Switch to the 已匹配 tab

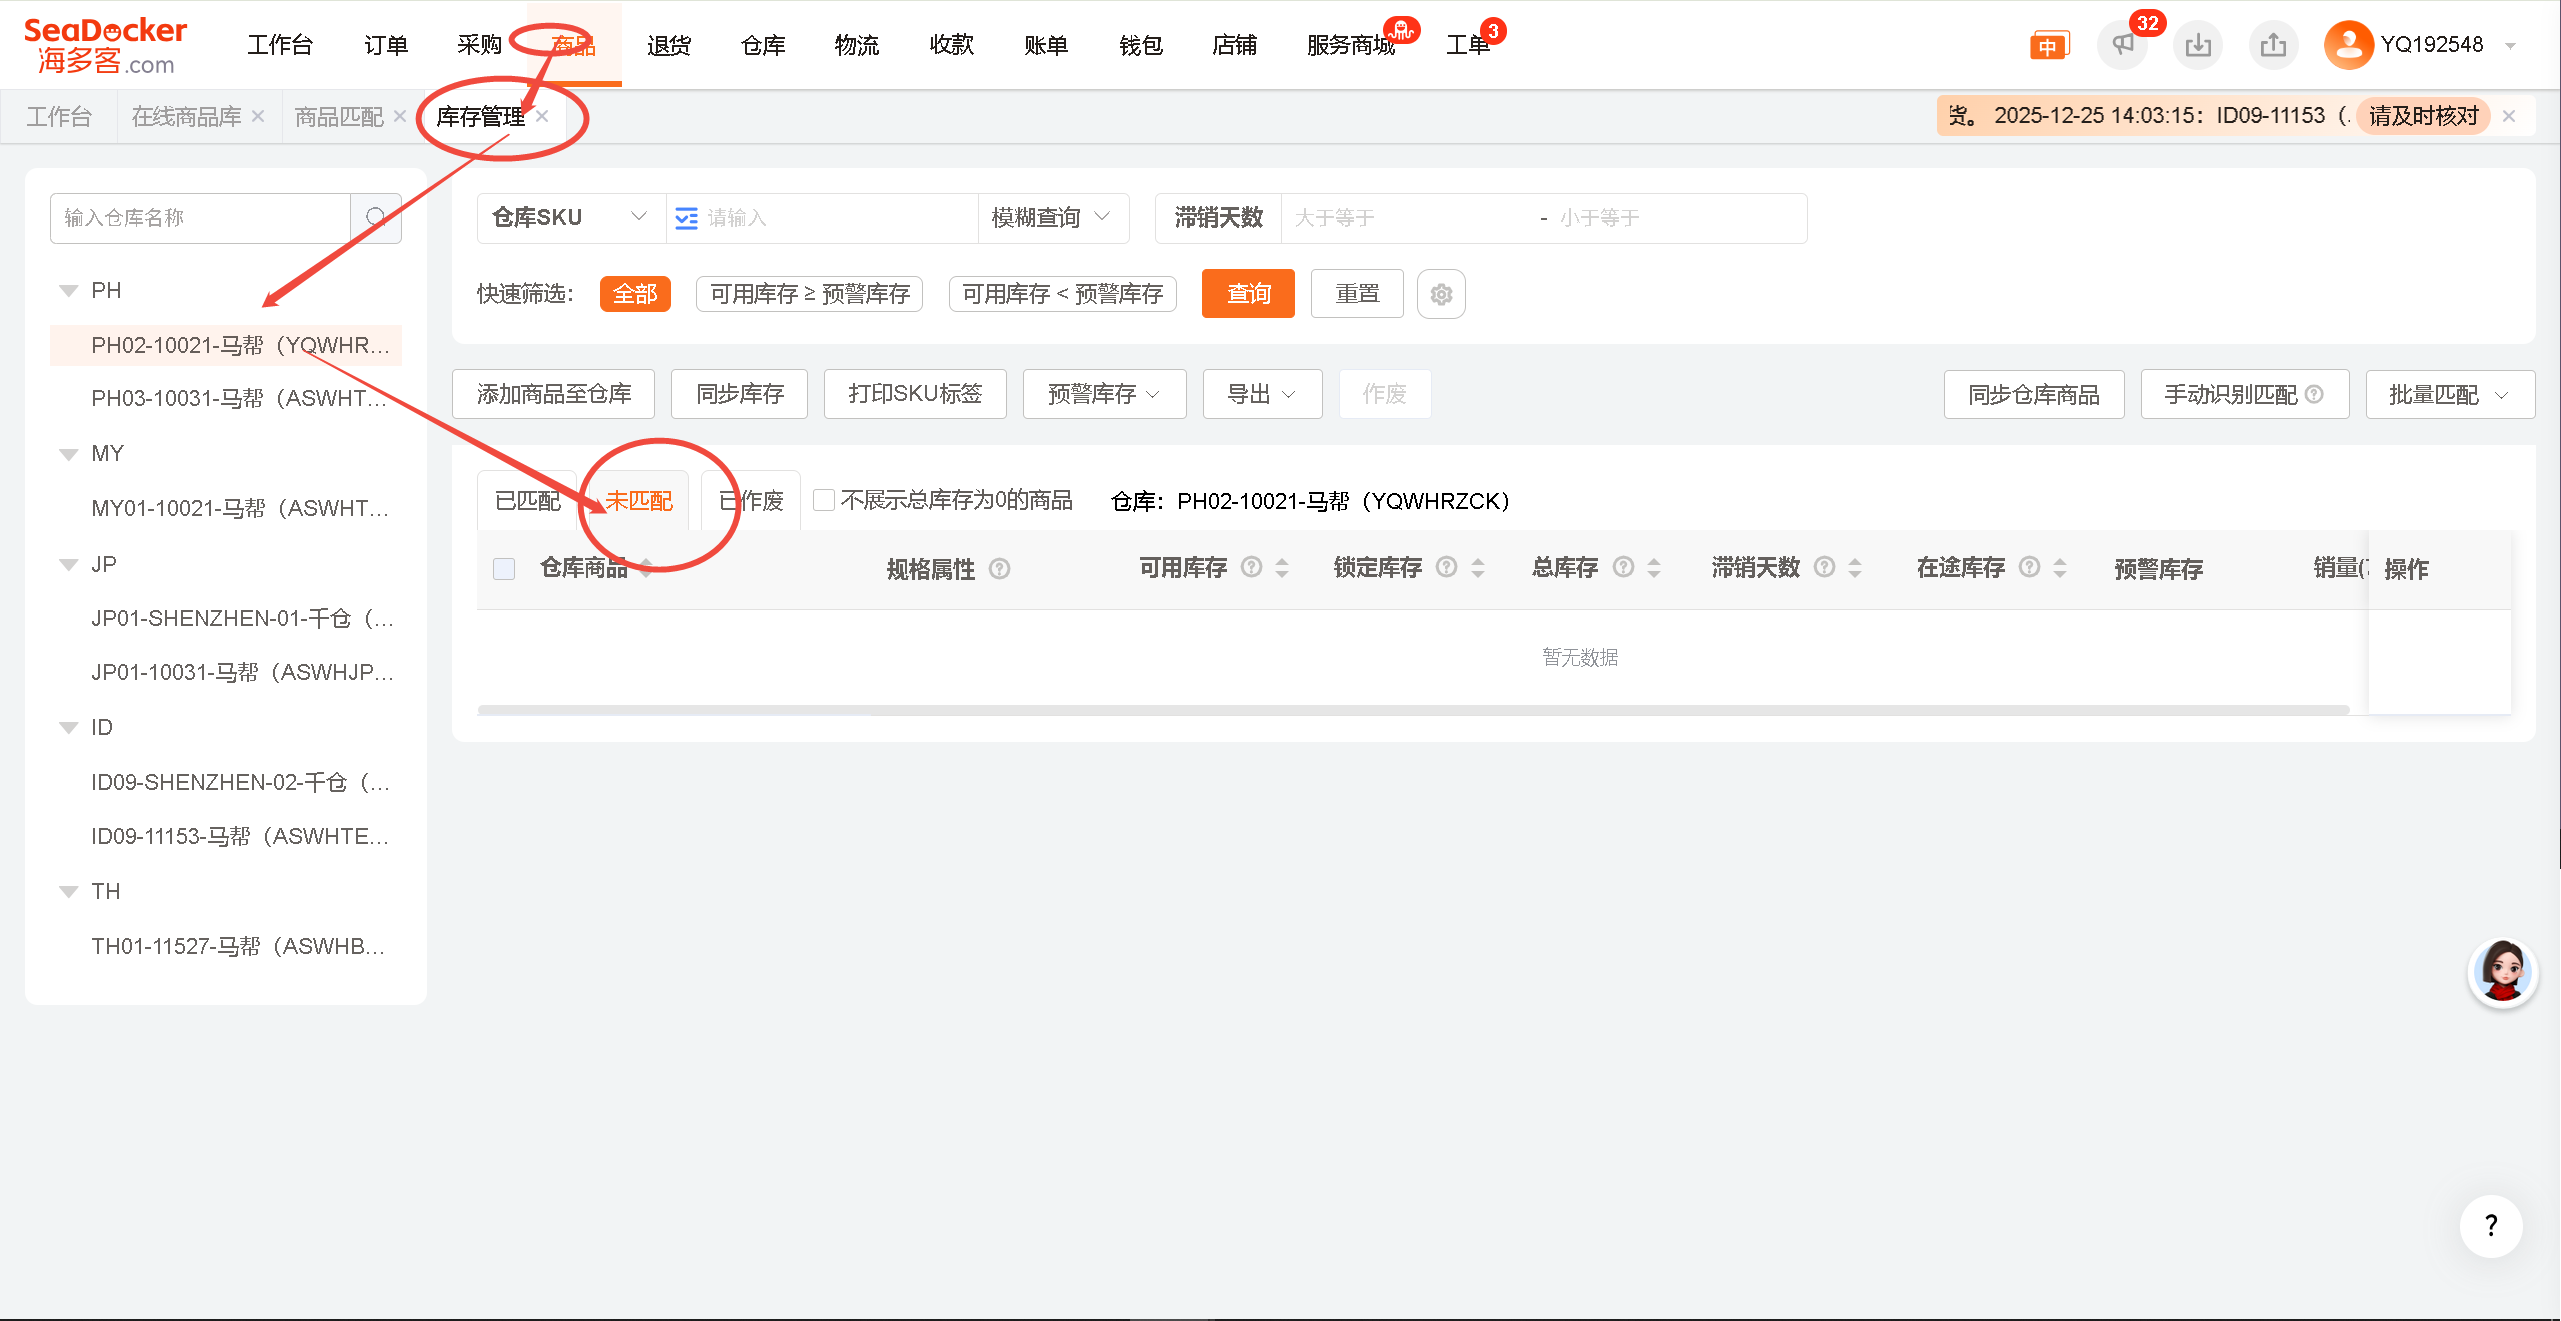coord(528,500)
